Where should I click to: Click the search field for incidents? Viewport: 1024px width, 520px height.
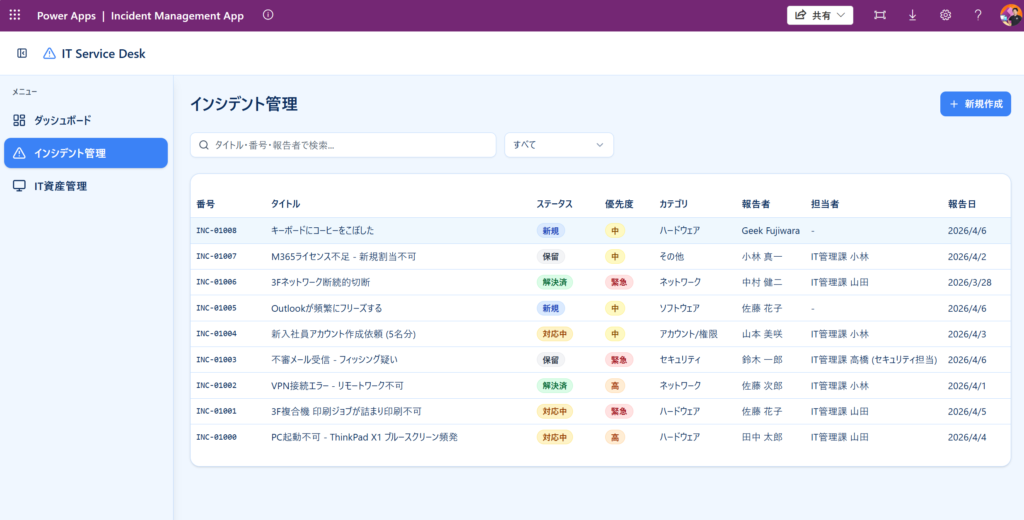[x=343, y=145]
